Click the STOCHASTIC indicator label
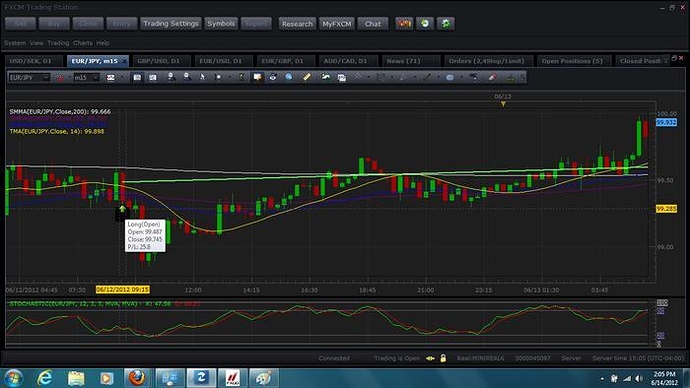 coord(105,304)
